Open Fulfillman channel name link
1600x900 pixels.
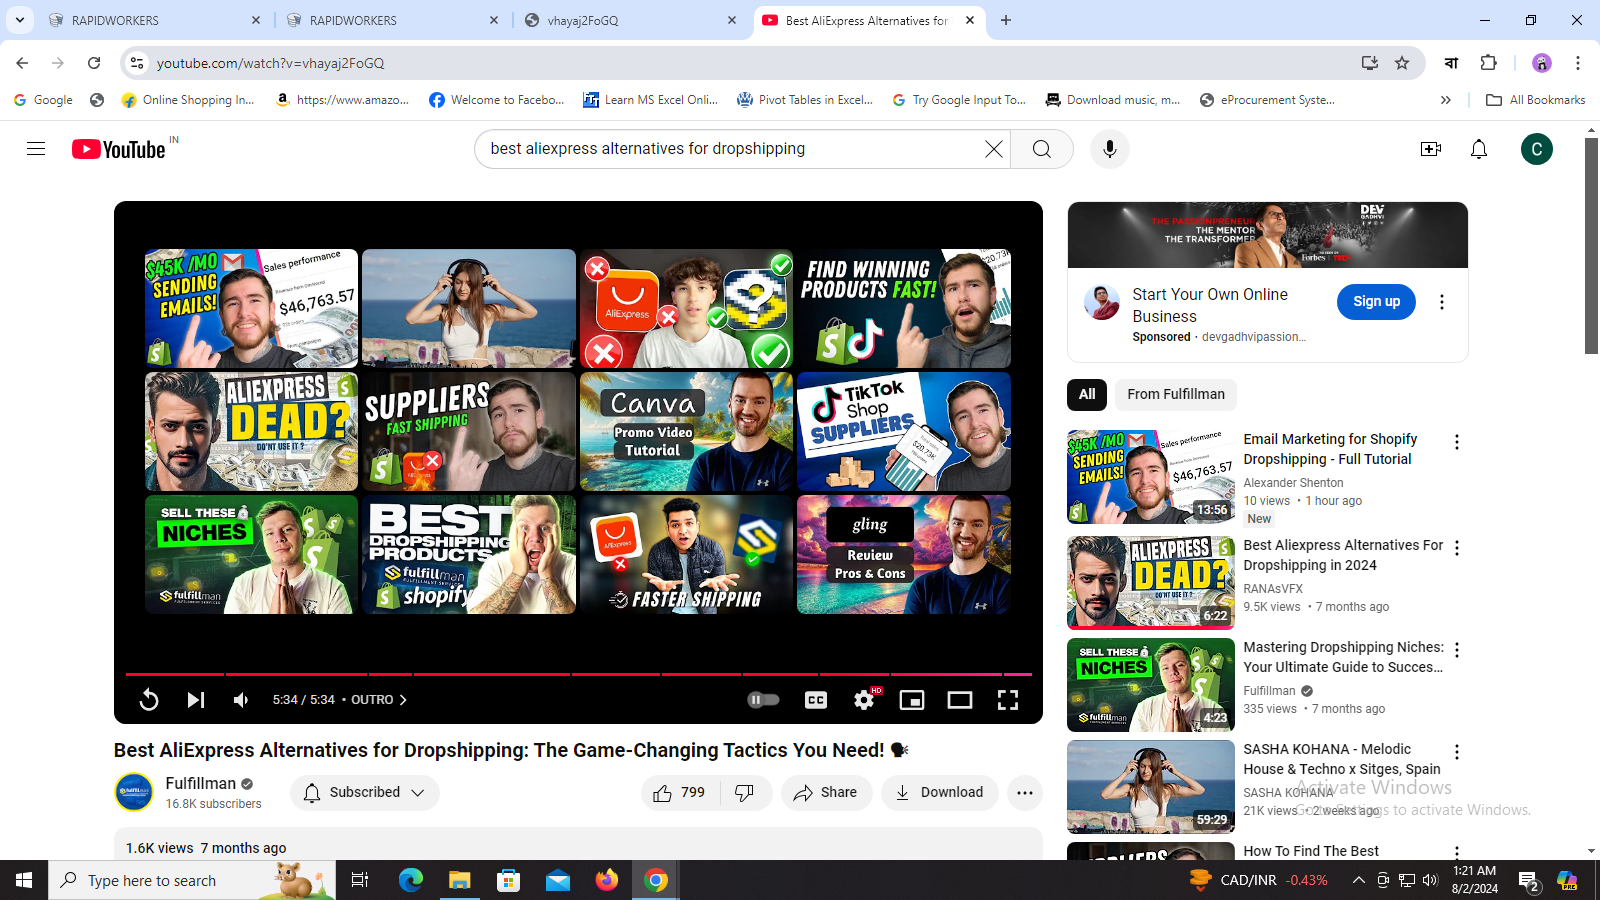click(201, 783)
